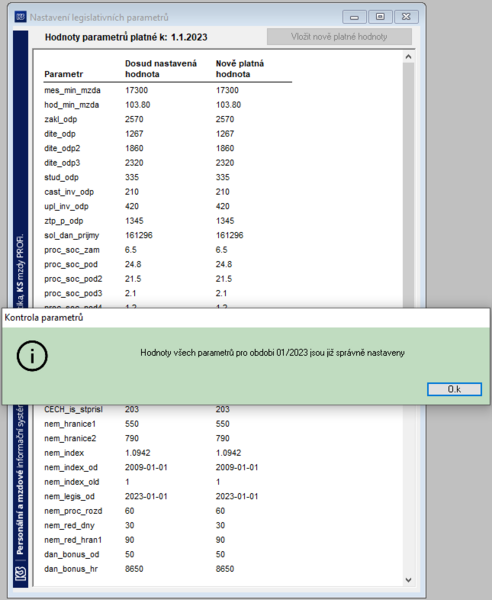Click the 17300 value in Dosud nastavená column
492x600 pixels.
pyautogui.click(x=136, y=90)
